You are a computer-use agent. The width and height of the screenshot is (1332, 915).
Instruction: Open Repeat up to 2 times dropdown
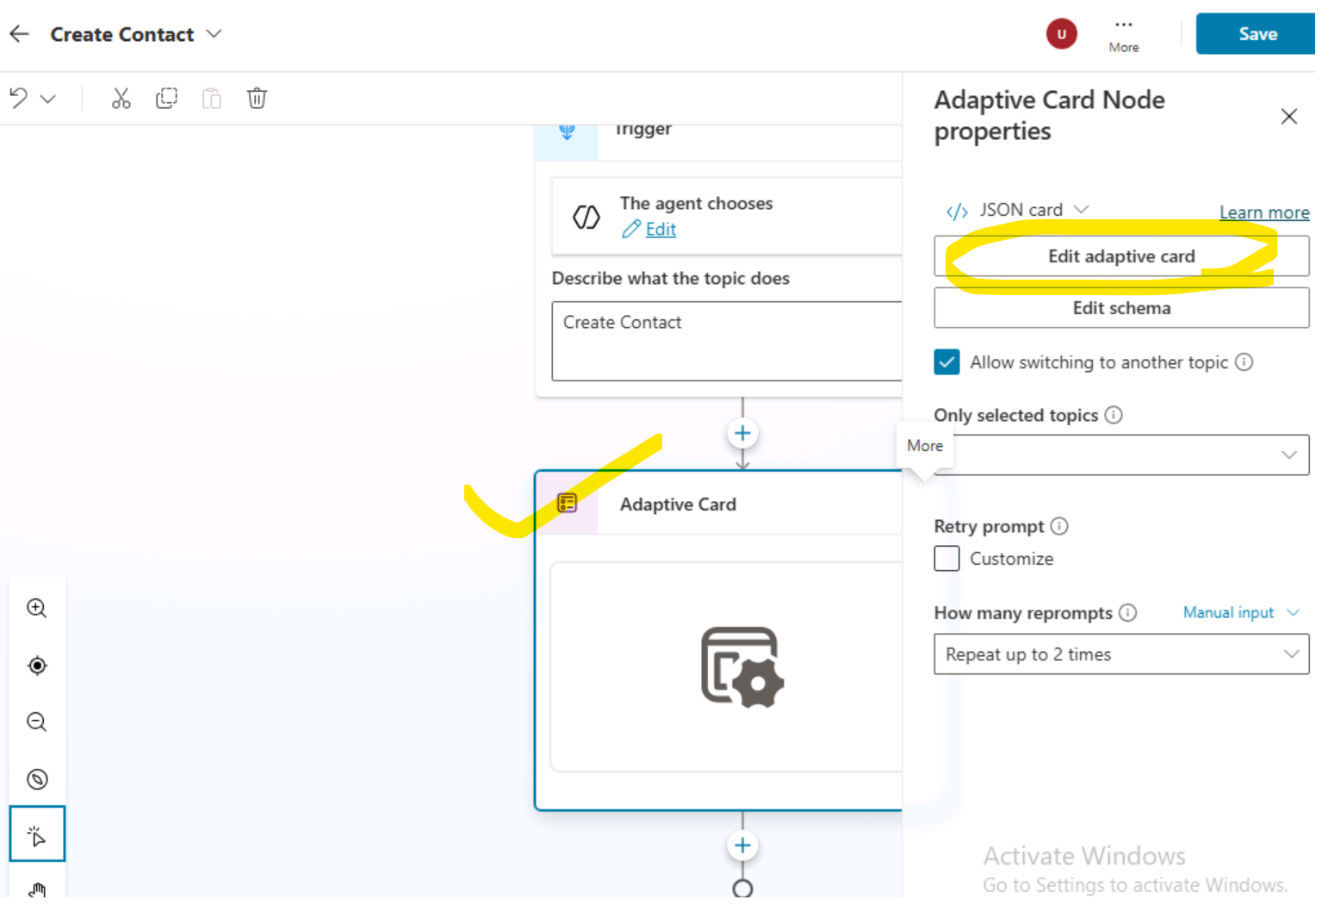click(x=1120, y=655)
